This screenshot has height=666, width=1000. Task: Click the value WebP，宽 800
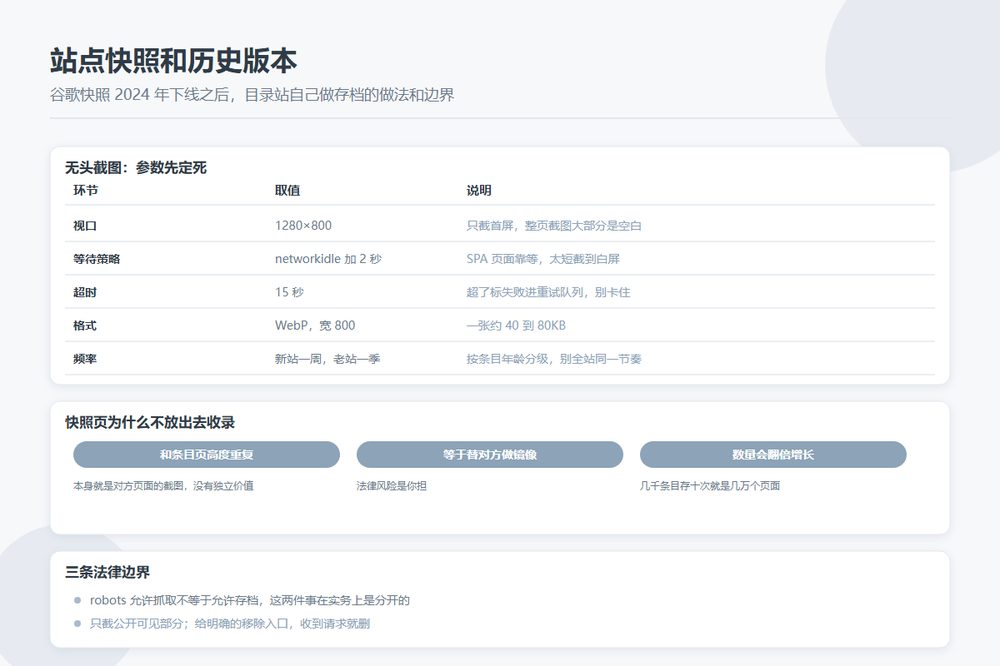point(314,325)
